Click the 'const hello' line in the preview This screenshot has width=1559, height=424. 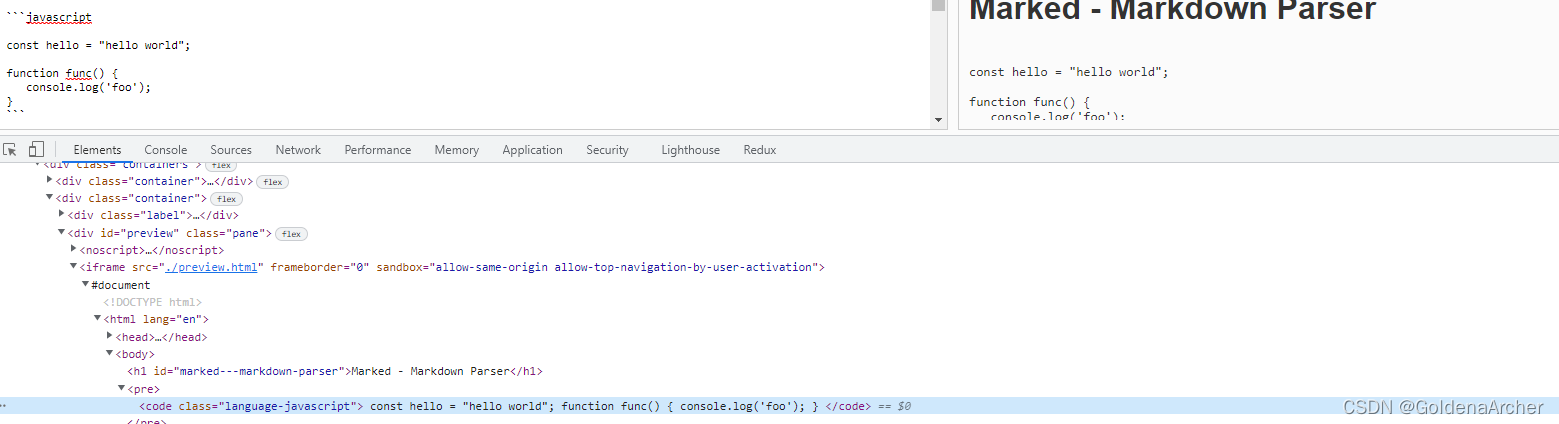1069,72
